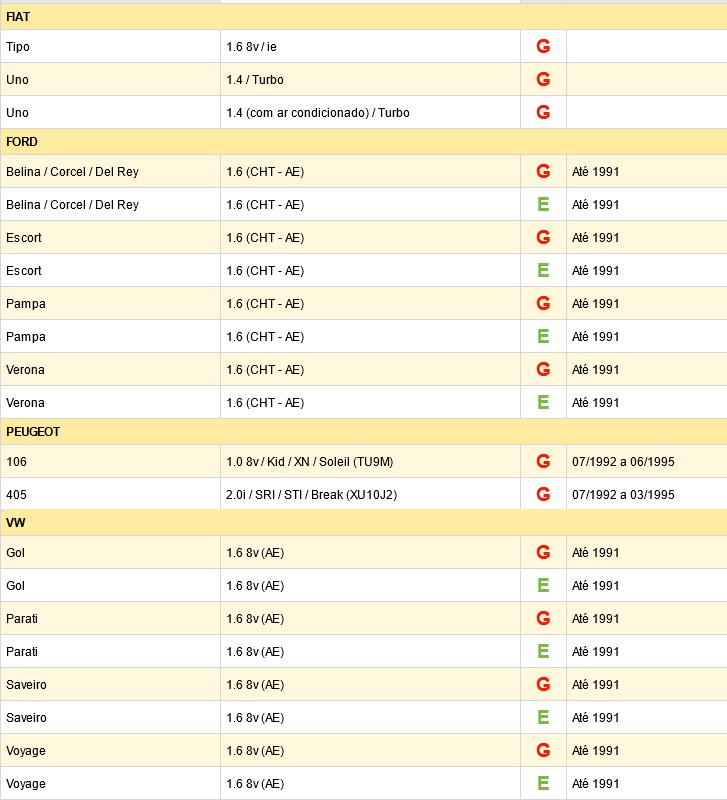The height and width of the screenshot is (800, 727).
Task: Click the red G icon in the first Pampa row
Action: [x=543, y=304]
